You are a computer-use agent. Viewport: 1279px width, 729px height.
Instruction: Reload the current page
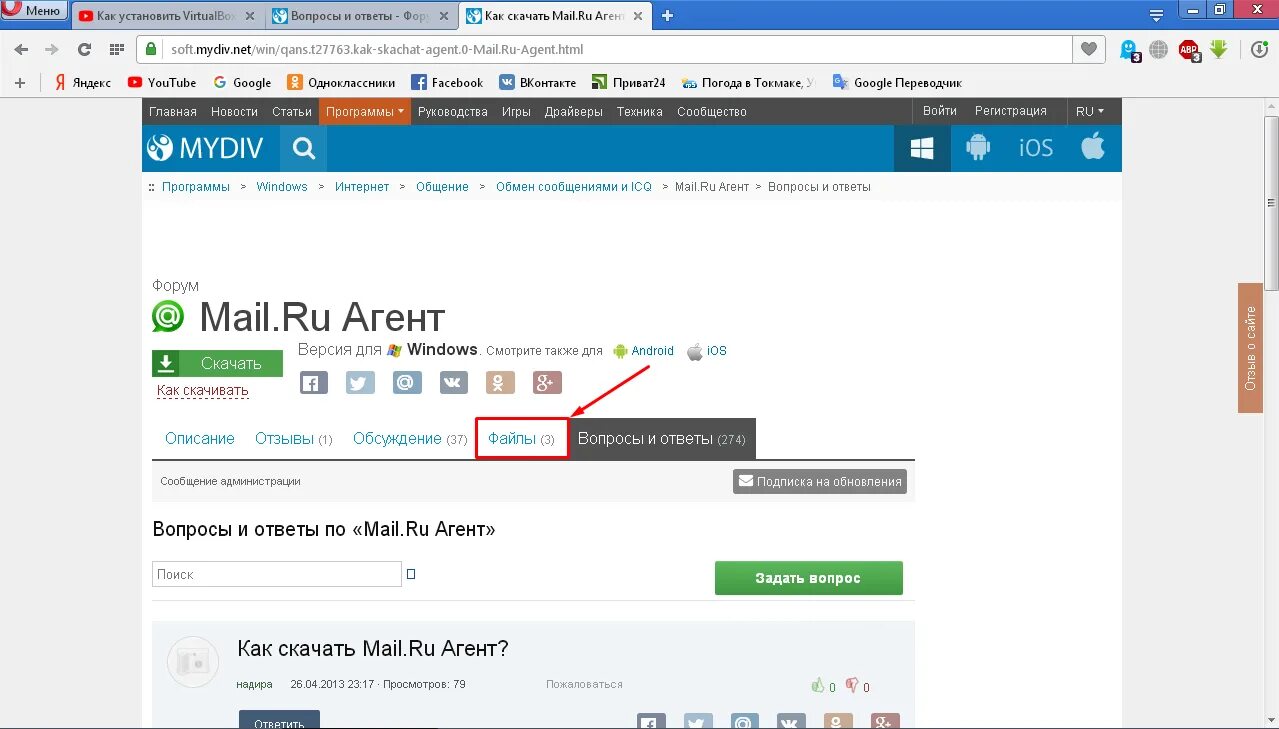coord(84,49)
